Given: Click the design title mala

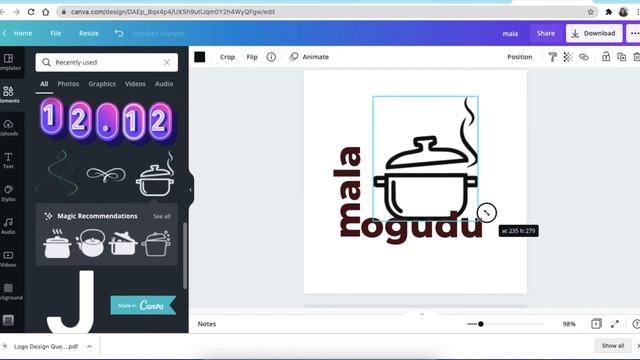Looking at the screenshot, I should click(x=510, y=33).
